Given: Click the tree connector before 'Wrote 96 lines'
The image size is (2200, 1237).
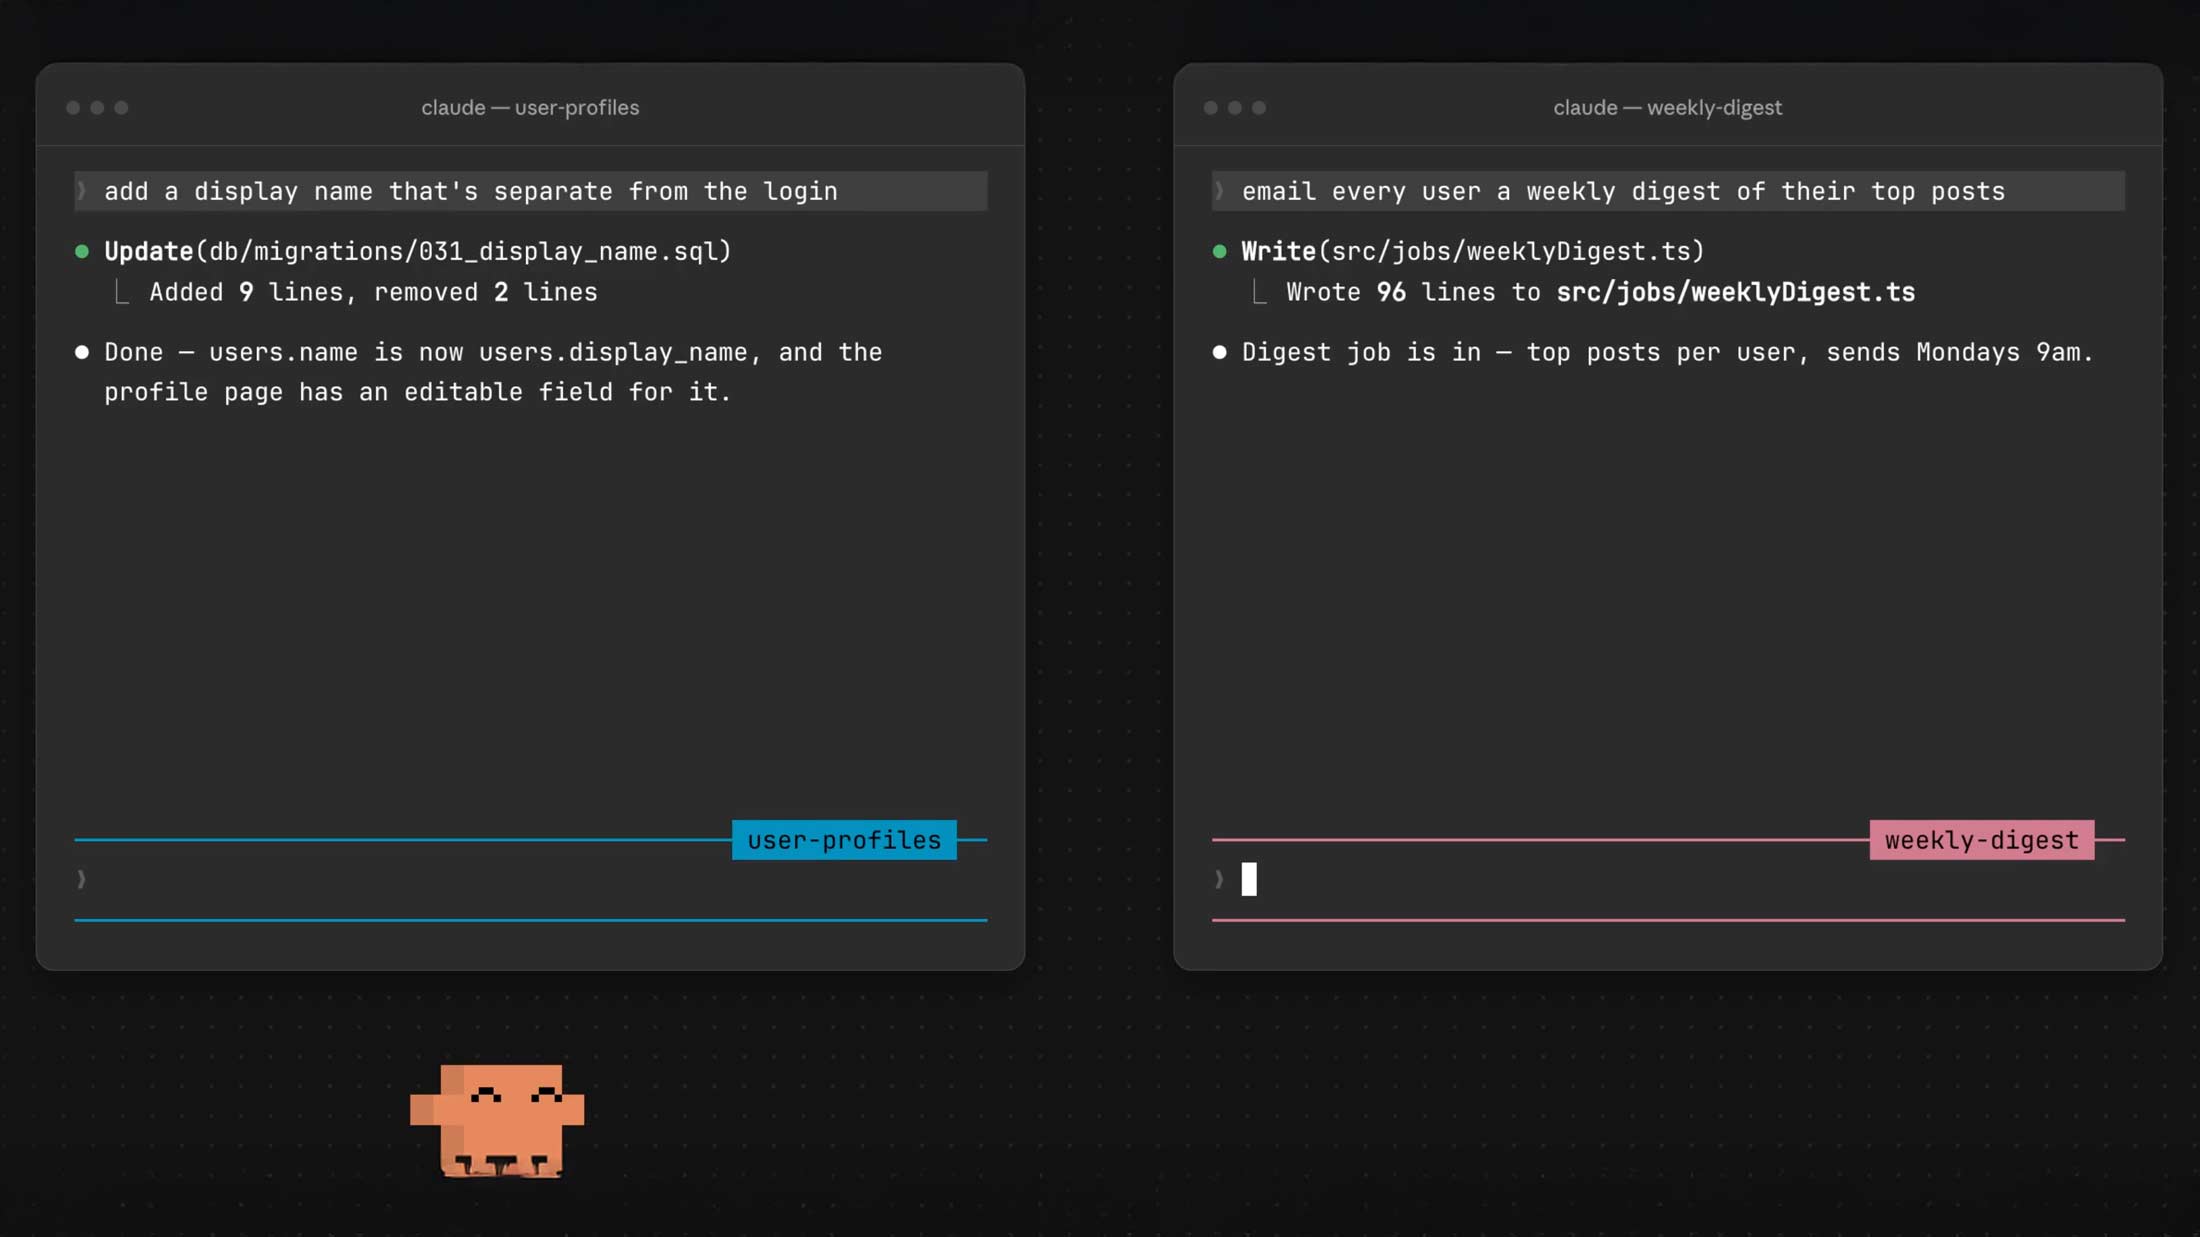Looking at the screenshot, I should (x=1259, y=292).
